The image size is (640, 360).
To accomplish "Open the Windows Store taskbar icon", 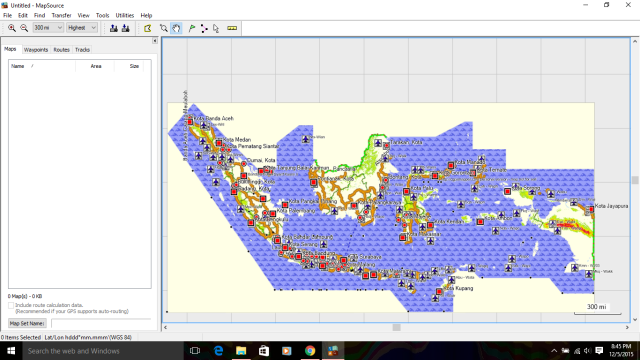I will (264, 351).
